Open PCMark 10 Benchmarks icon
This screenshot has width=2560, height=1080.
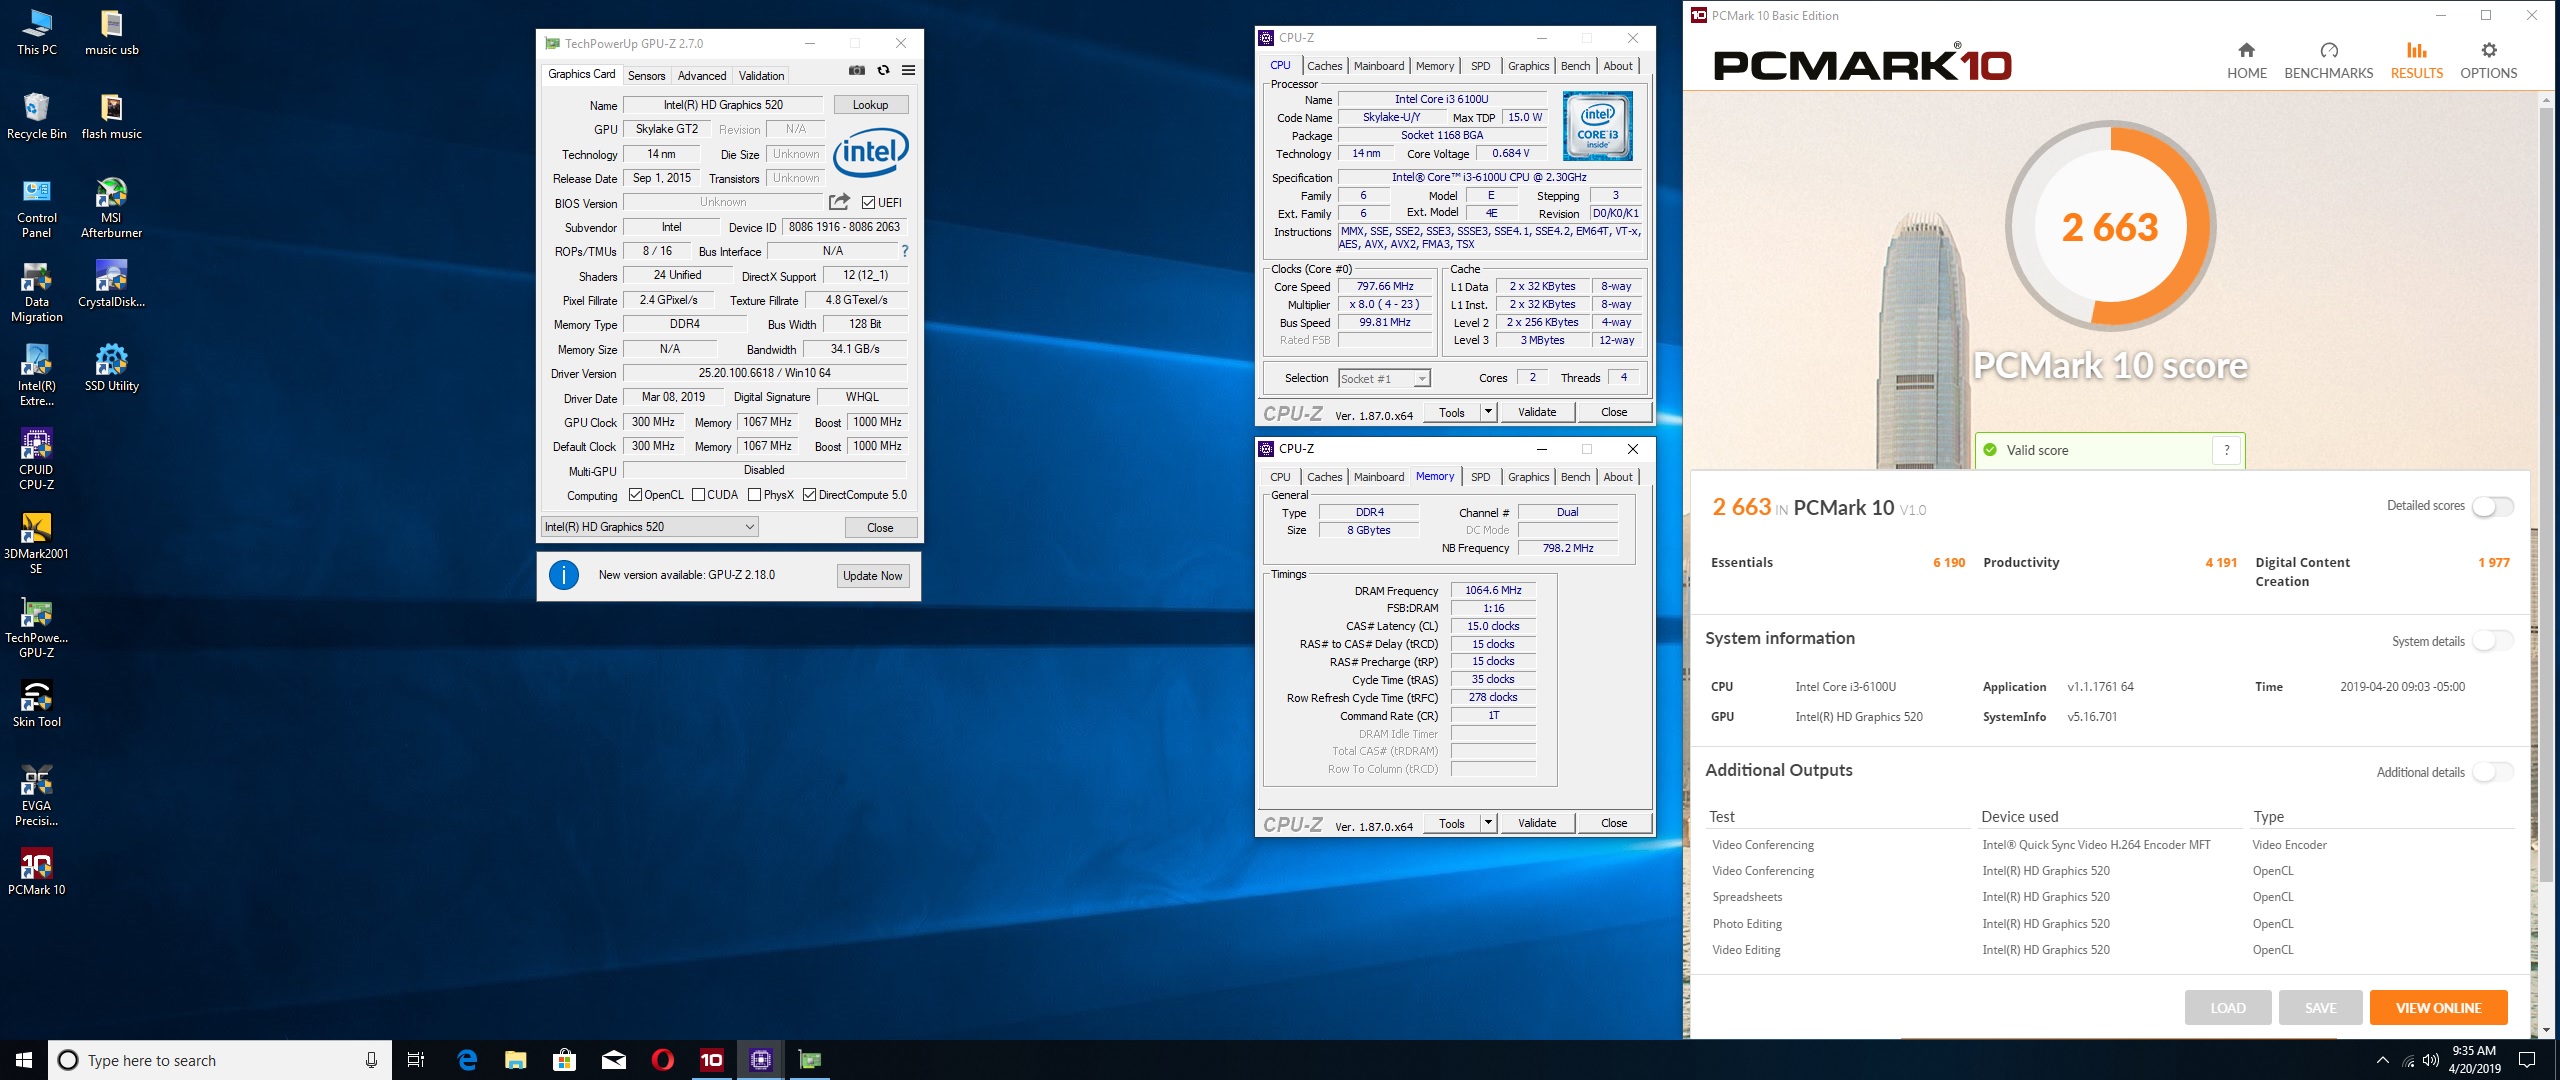tap(2328, 60)
